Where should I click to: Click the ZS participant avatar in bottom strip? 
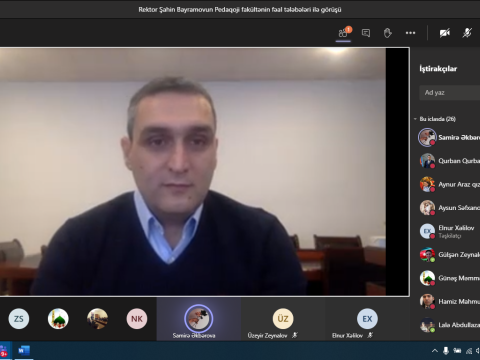click(x=19, y=319)
